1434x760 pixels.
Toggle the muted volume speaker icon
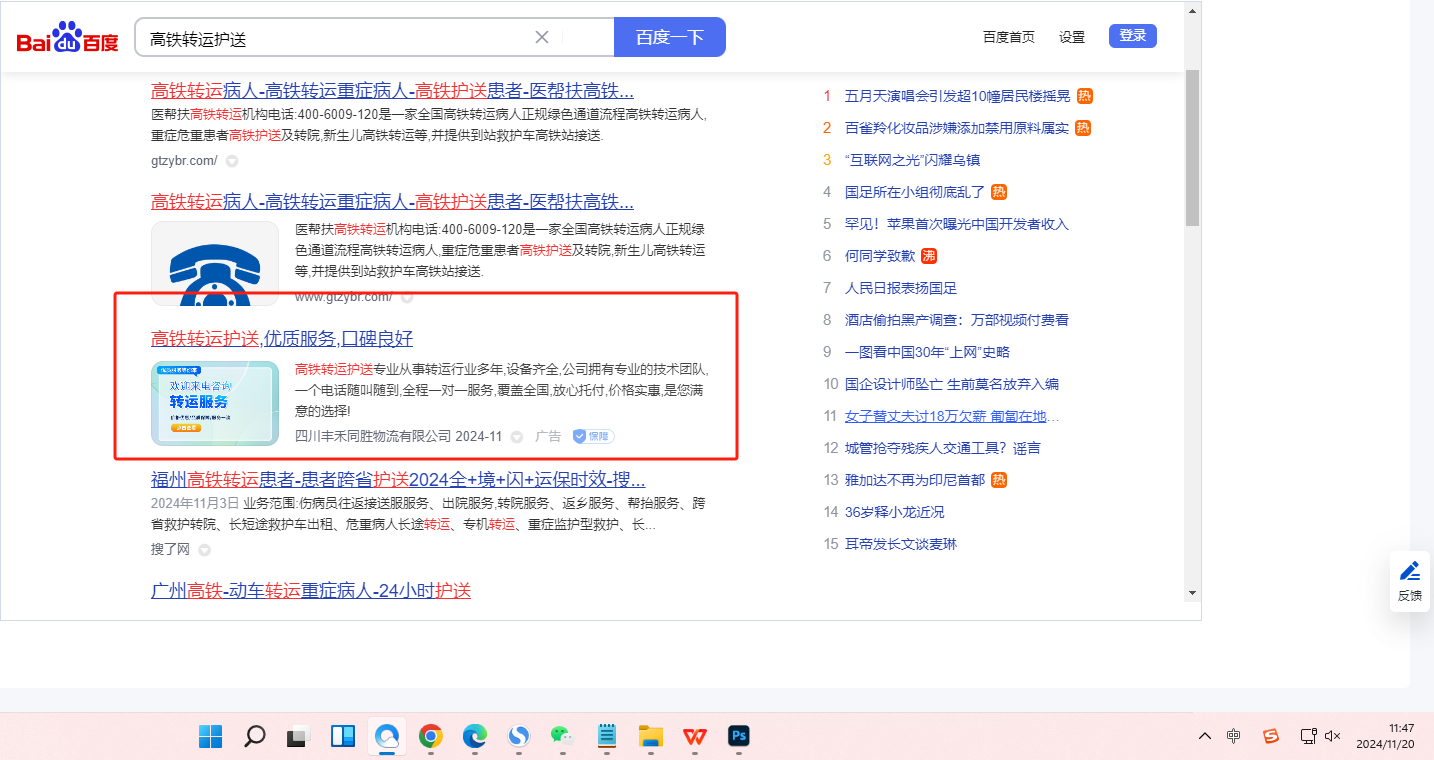[x=1332, y=736]
